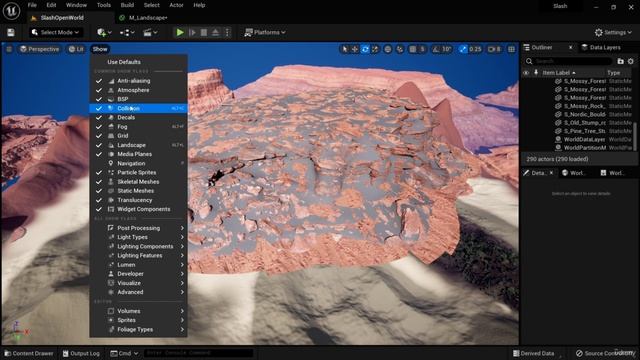
Task: Expand Lumen show flags submenu
Action: (139, 264)
